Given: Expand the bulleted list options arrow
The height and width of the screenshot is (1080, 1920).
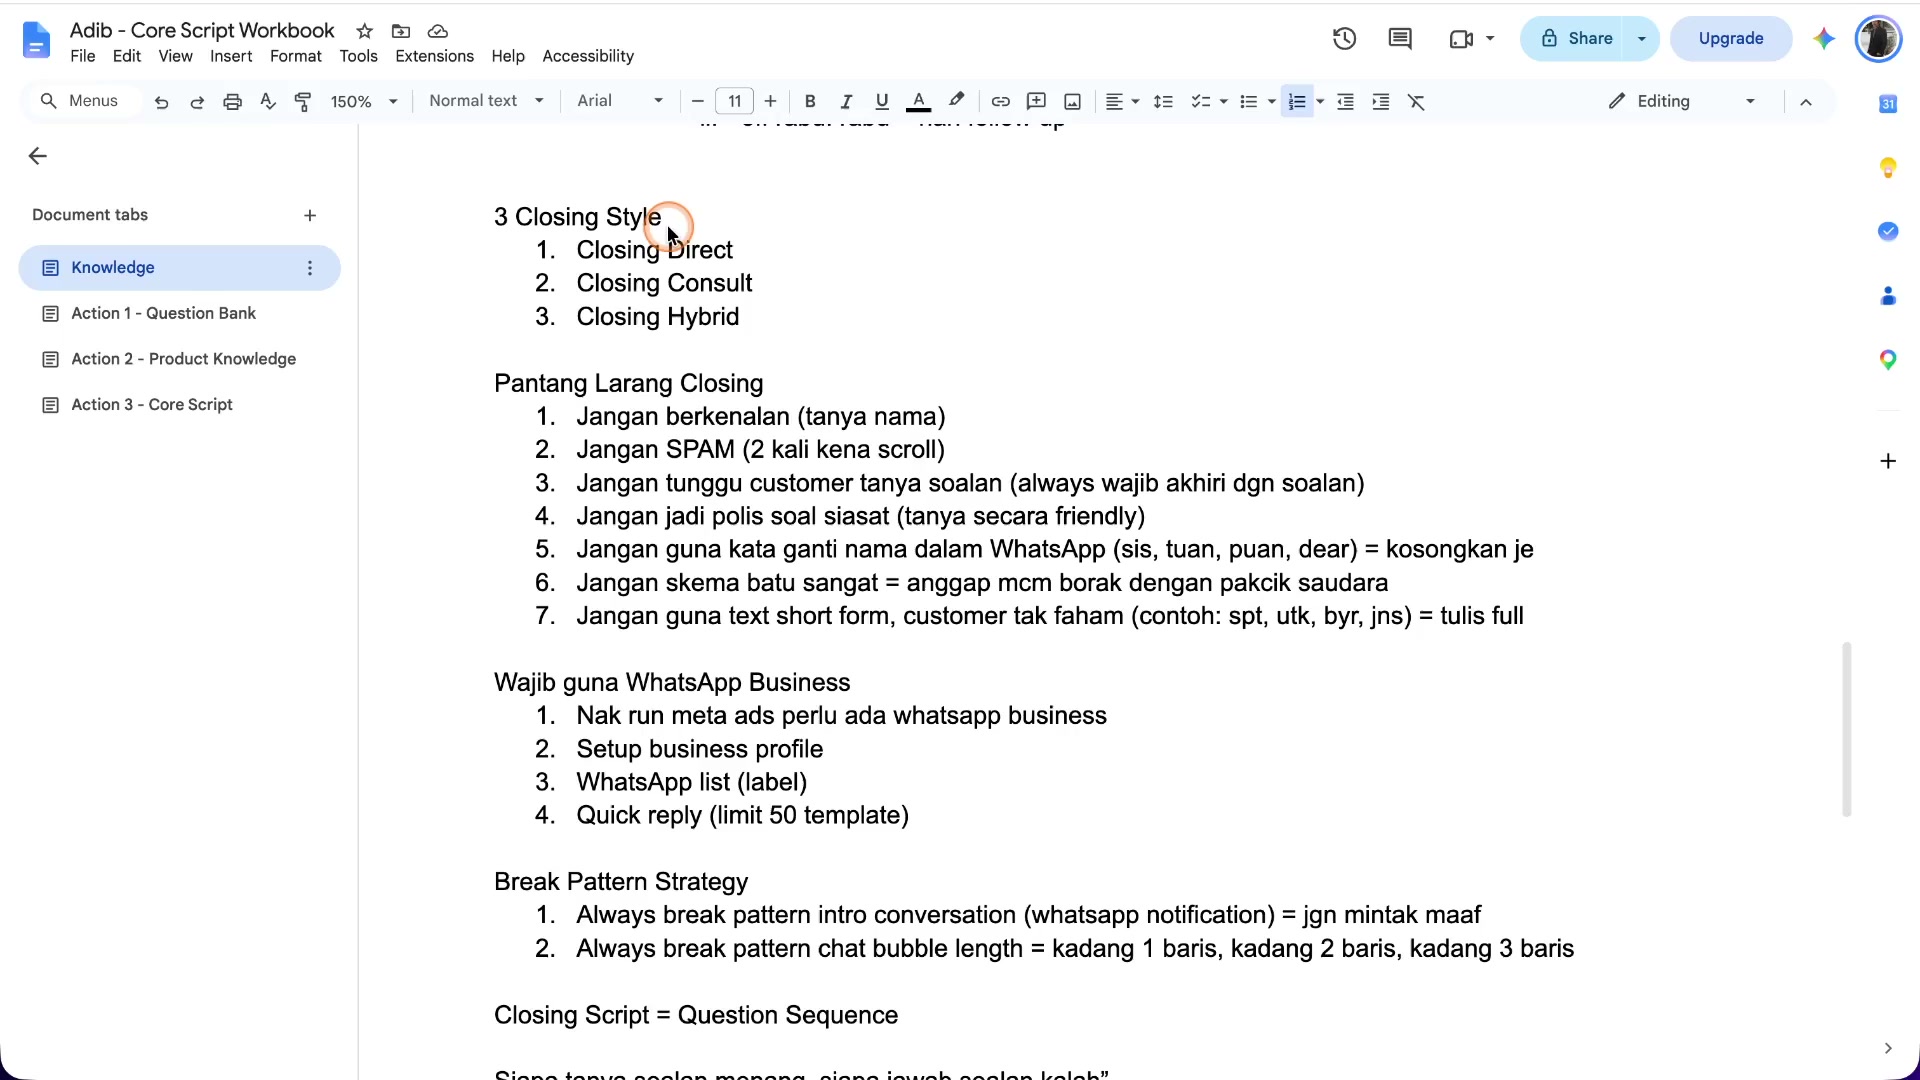Looking at the screenshot, I should [1272, 102].
